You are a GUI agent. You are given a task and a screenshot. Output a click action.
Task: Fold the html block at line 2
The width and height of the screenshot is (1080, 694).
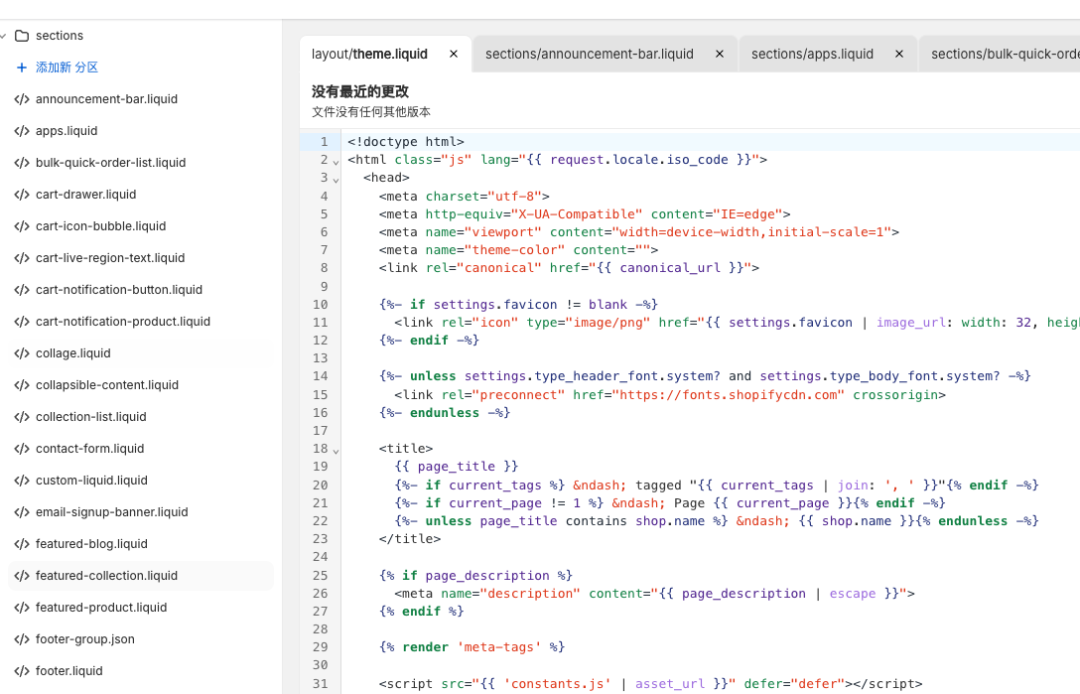336,162
